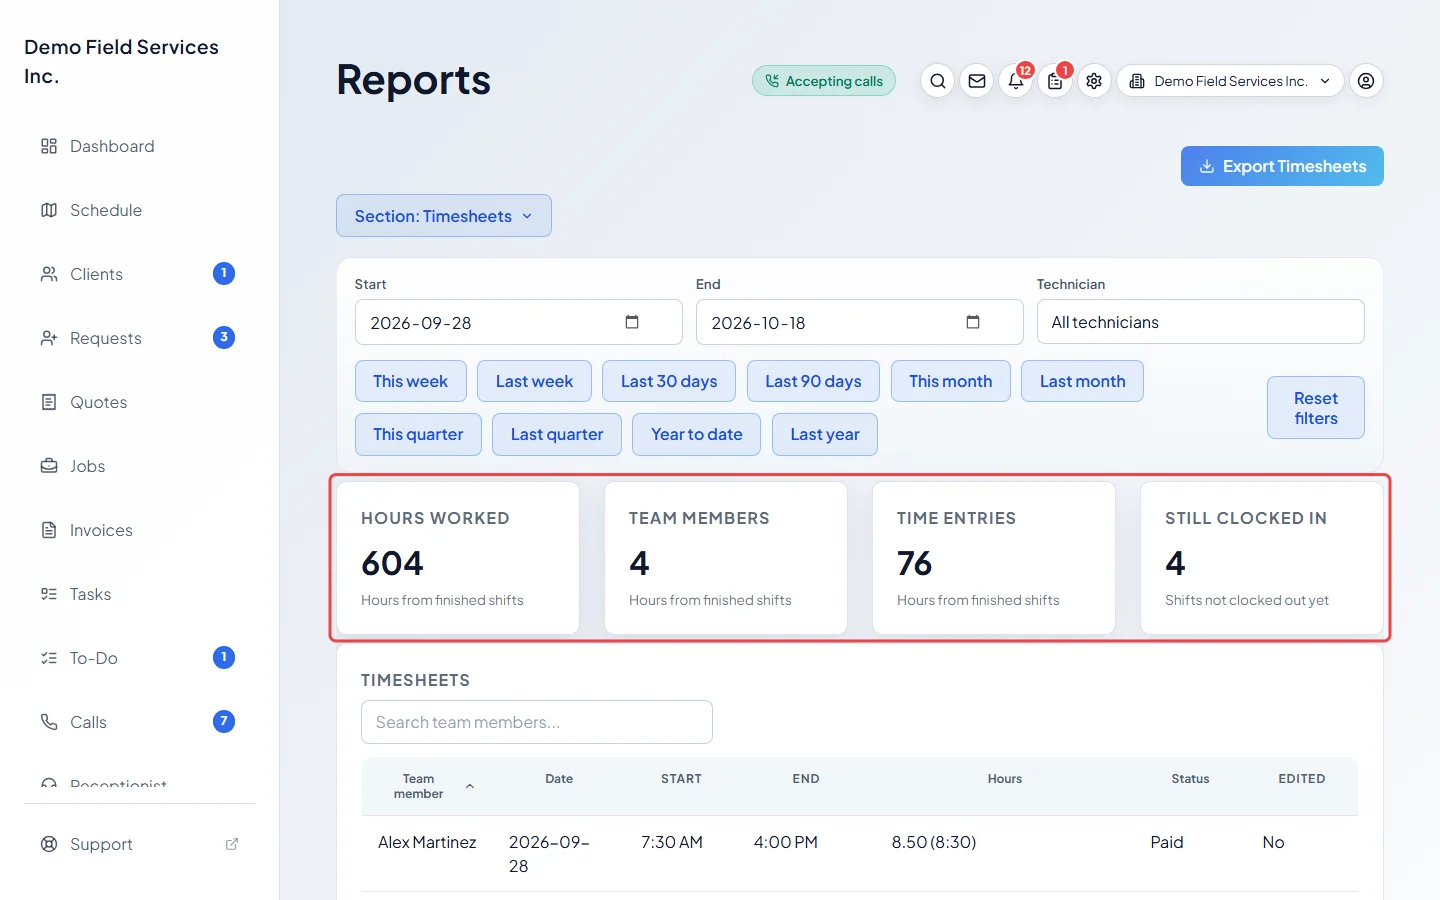Image resolution: width=1440 pixels, height=900 pixels.
Task: Open the clipboard icon with 1 badge
Action: coord(1055,81)
